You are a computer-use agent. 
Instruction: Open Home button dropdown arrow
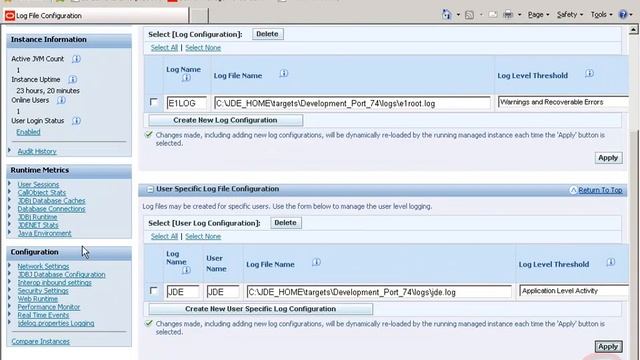(458, 15)
